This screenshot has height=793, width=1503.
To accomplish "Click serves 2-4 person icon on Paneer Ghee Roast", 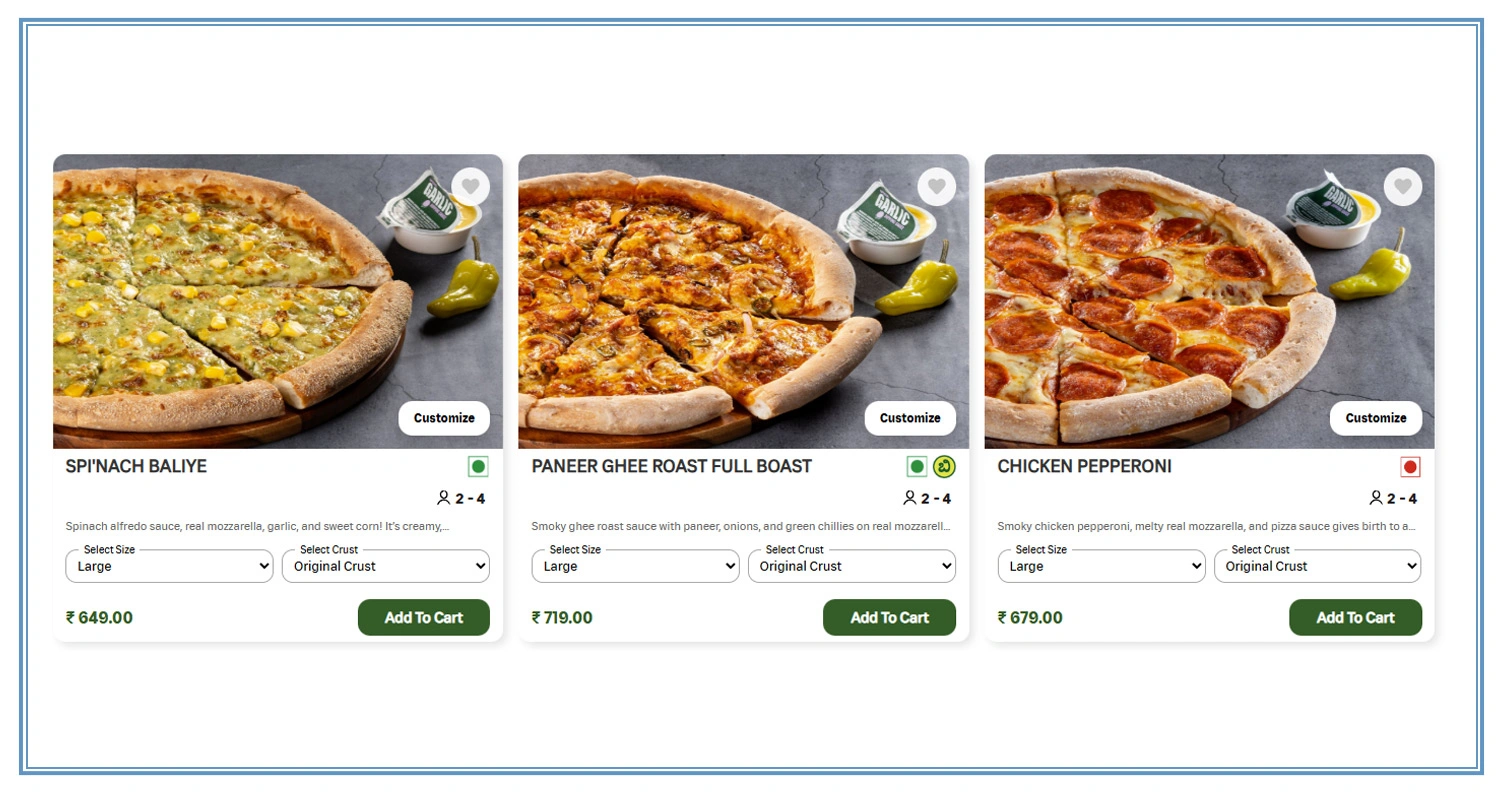I will pyautogui.click(x=910, y=498).
